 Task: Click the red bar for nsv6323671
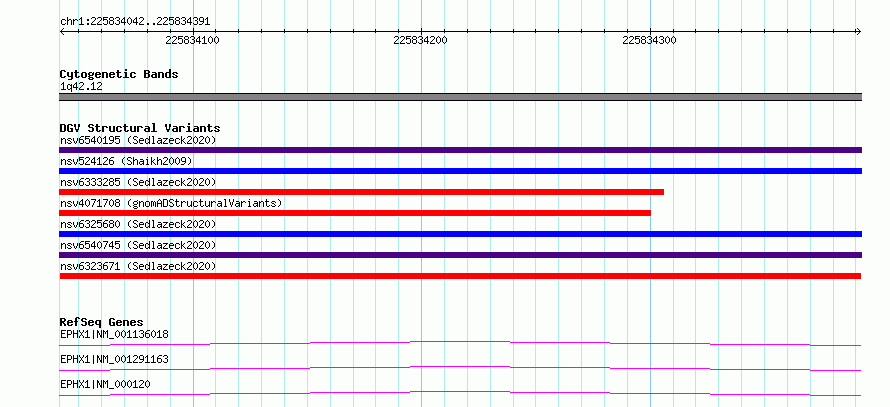point(460,276)
